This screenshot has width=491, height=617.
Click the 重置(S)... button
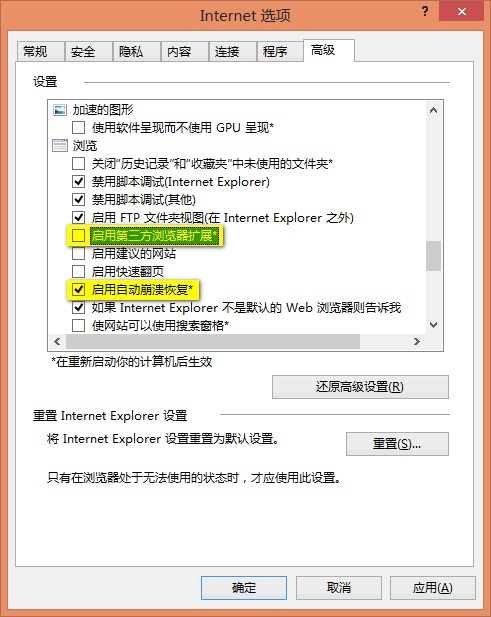click(x=397, y=444)
